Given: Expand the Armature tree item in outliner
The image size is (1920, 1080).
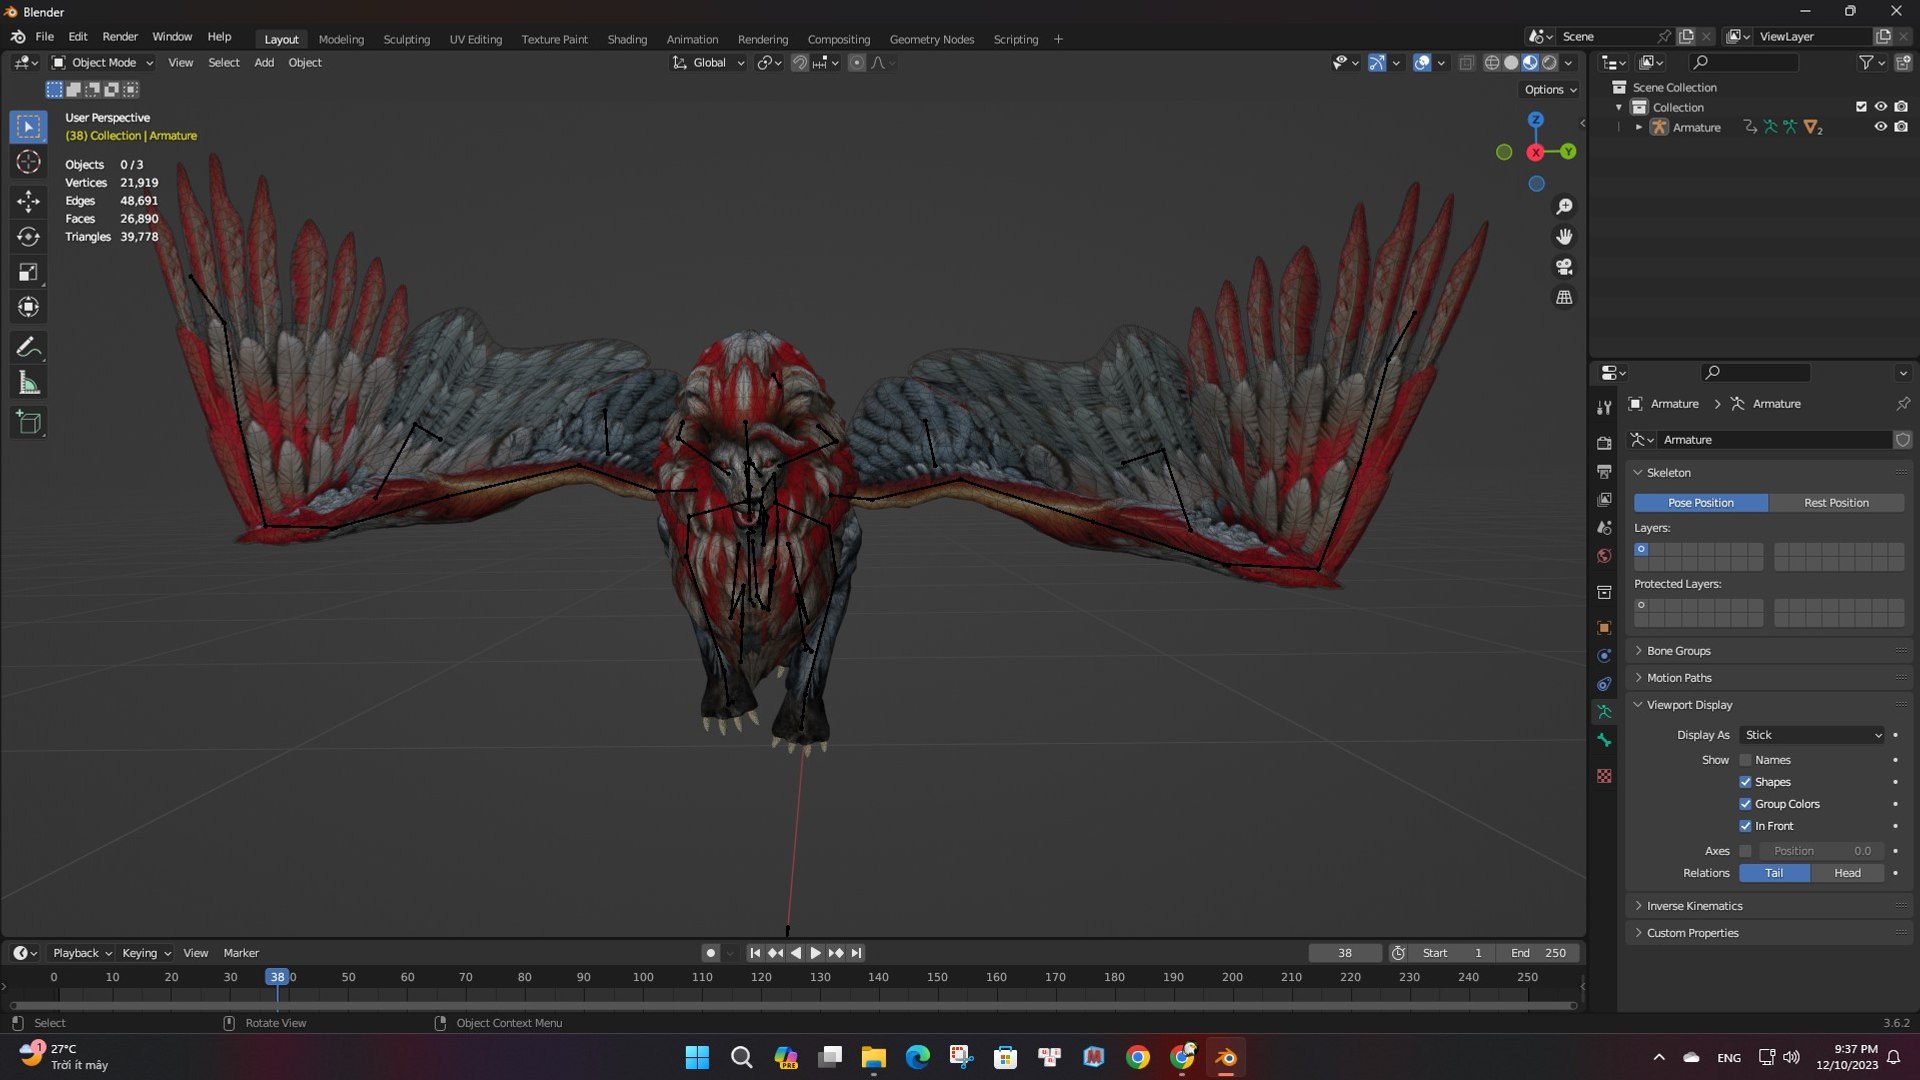Looking at the screenshot, I should click(1638, 127).
